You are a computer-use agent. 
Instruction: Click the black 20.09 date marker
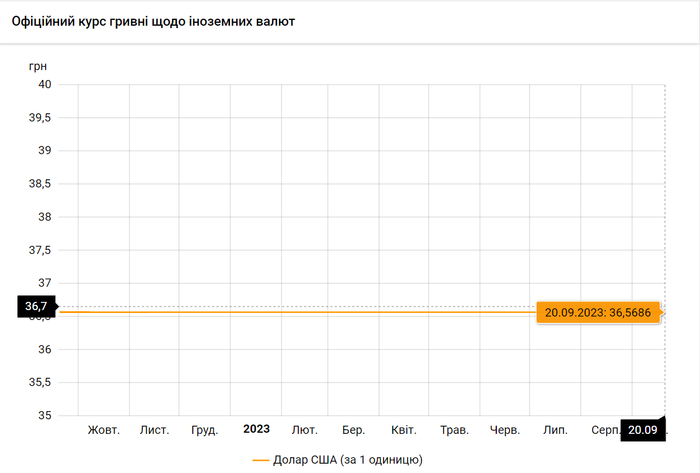[641, 431]
